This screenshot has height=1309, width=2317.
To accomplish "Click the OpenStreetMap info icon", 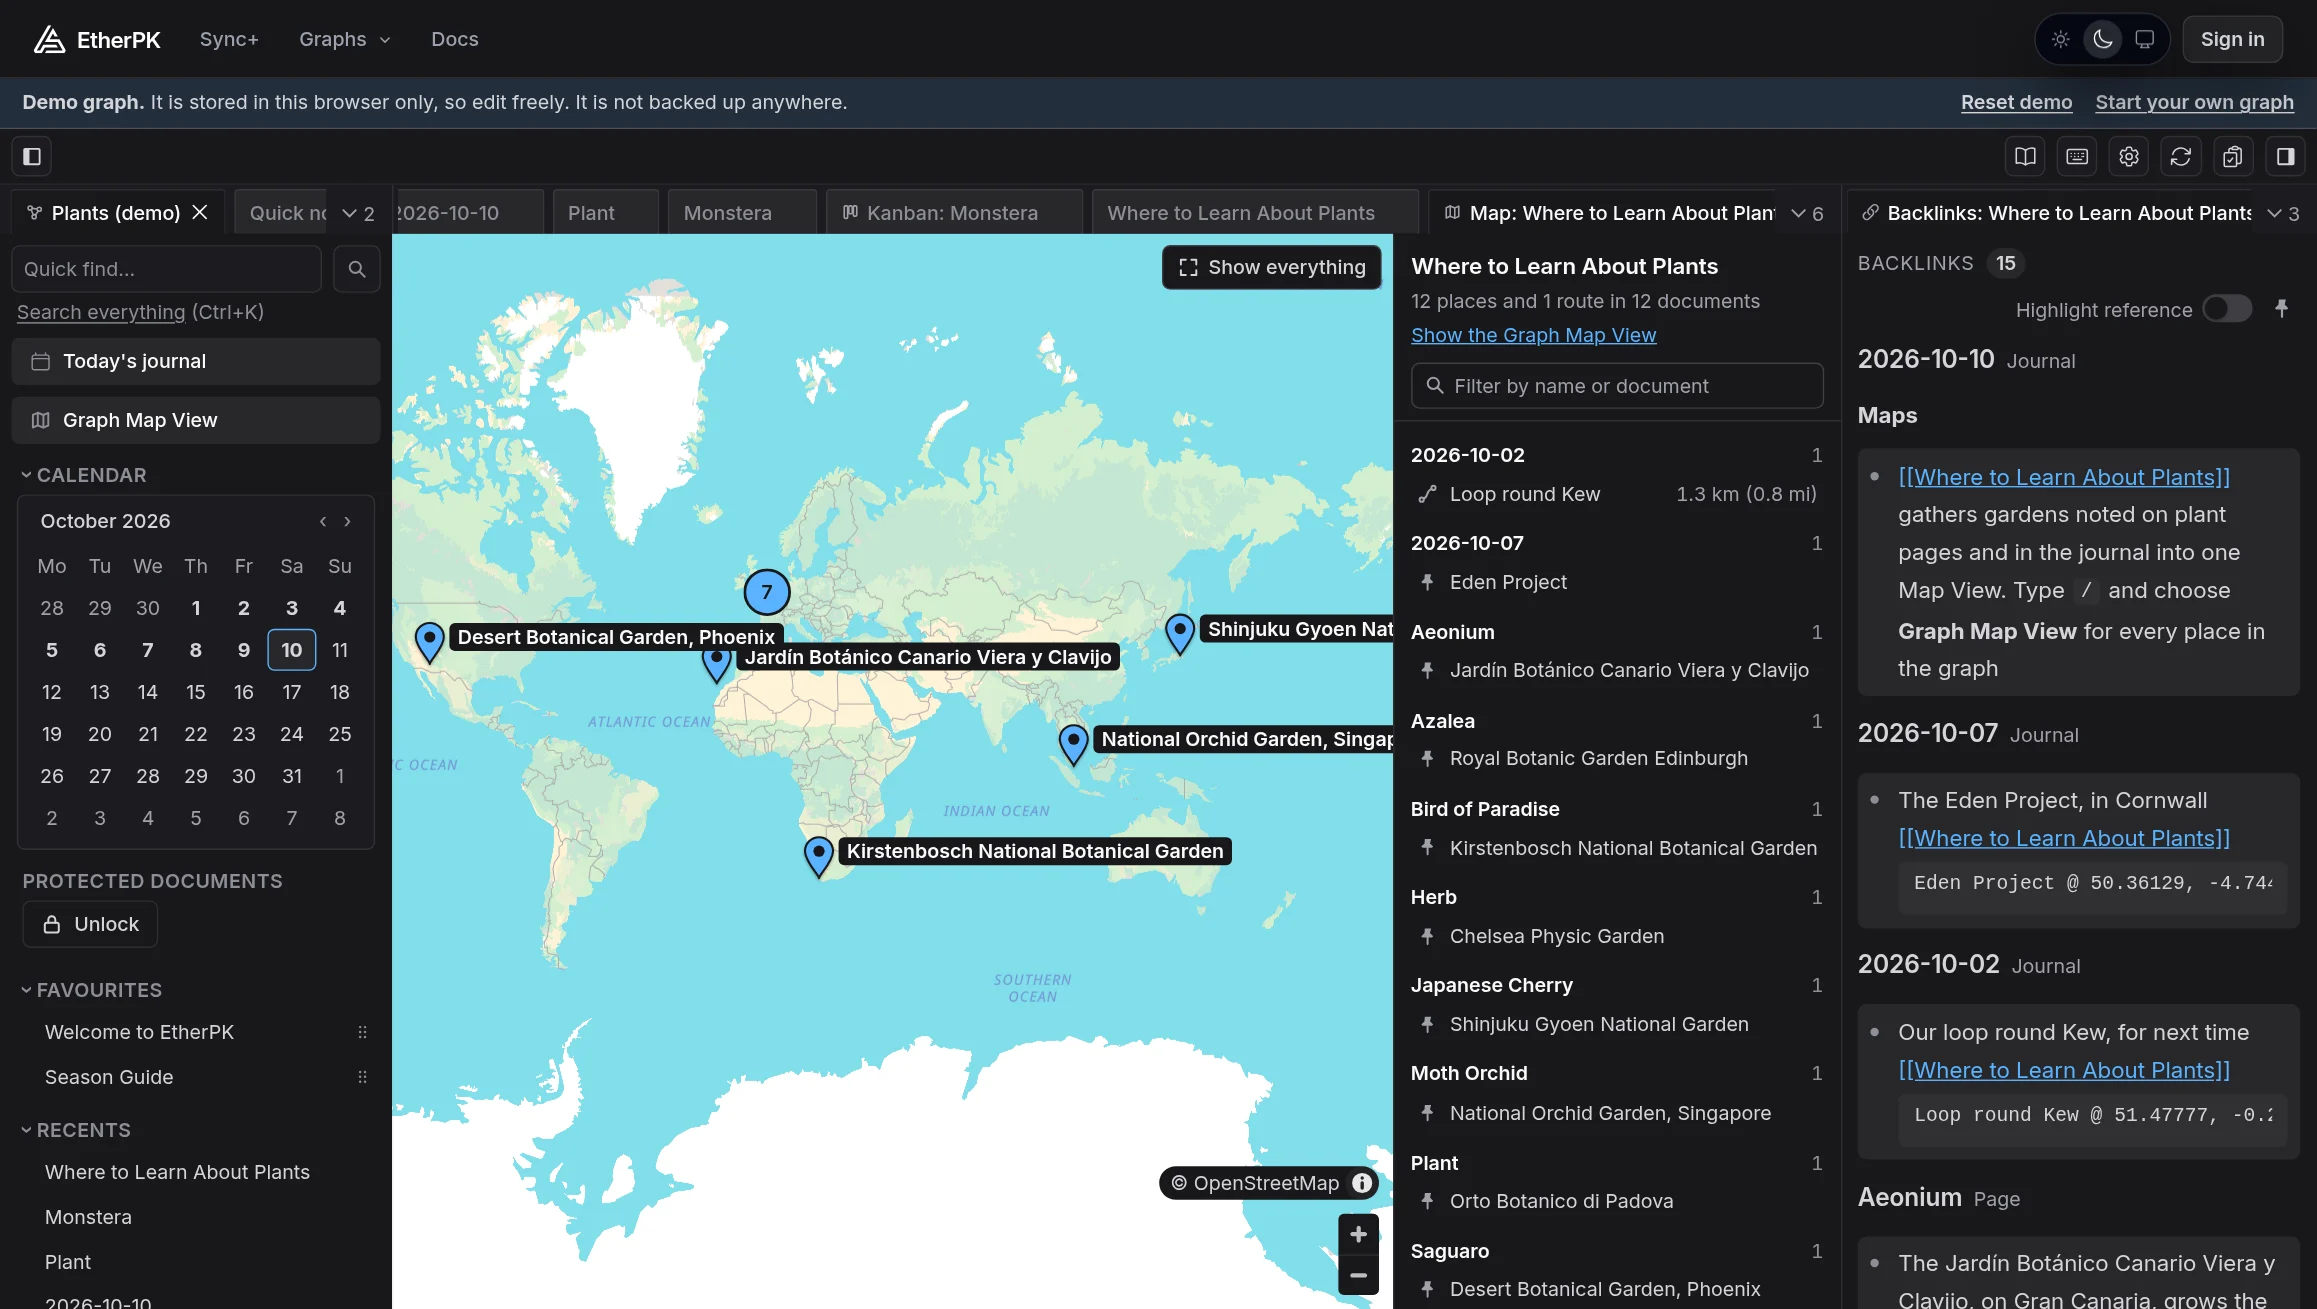I will tap(1362, 1183).
